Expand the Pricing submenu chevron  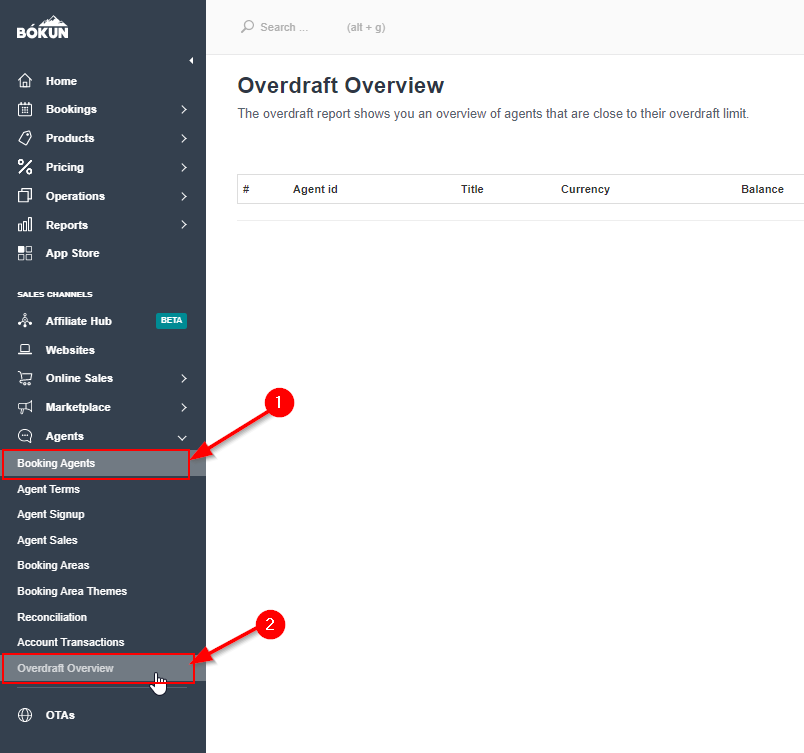pos(184,167)
